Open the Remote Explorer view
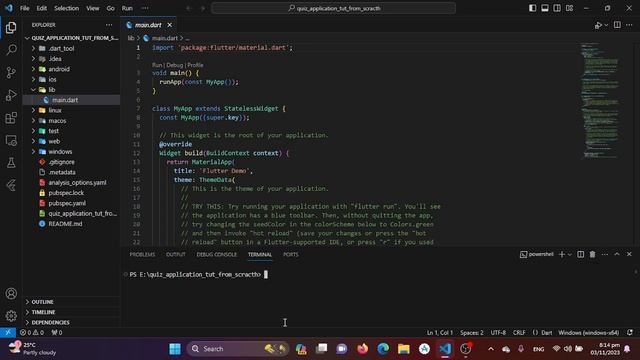640x360 pixels. click(x=11, y=140)
